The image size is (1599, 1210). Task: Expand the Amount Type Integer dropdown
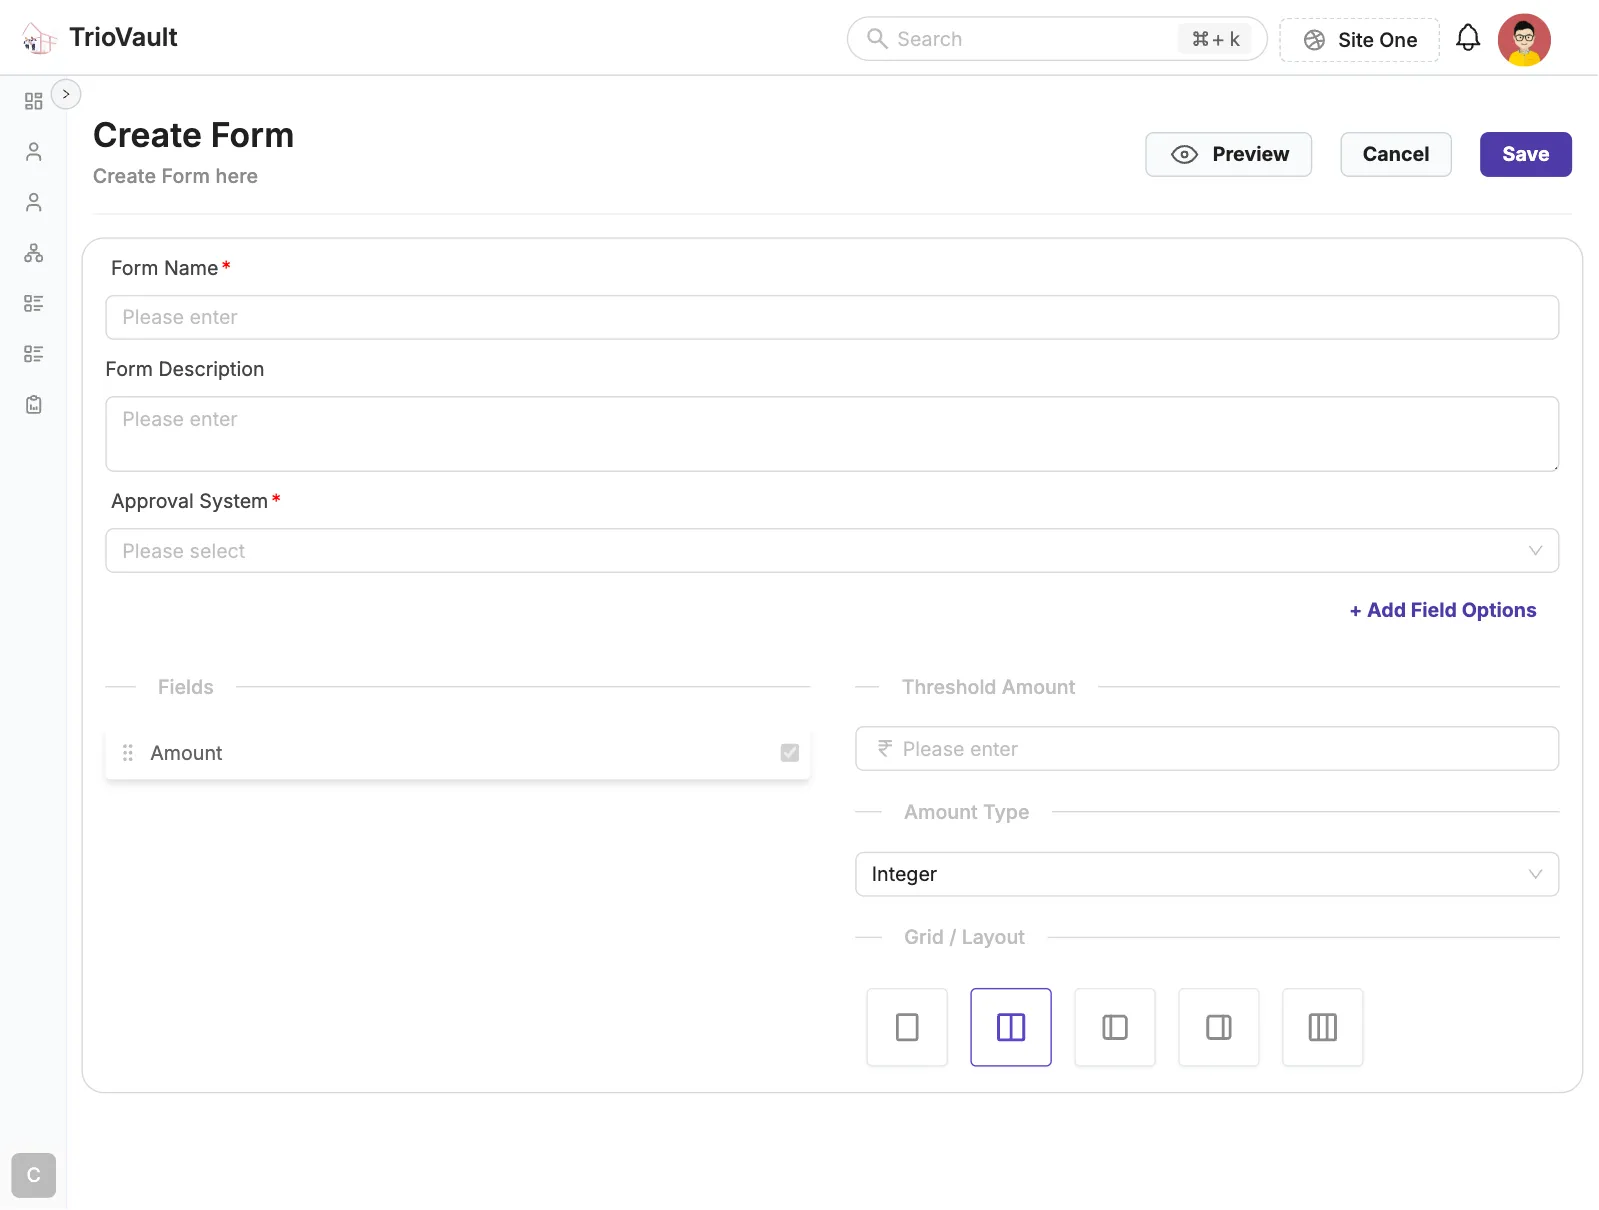pyautogui.click(x=1206, y=874)
